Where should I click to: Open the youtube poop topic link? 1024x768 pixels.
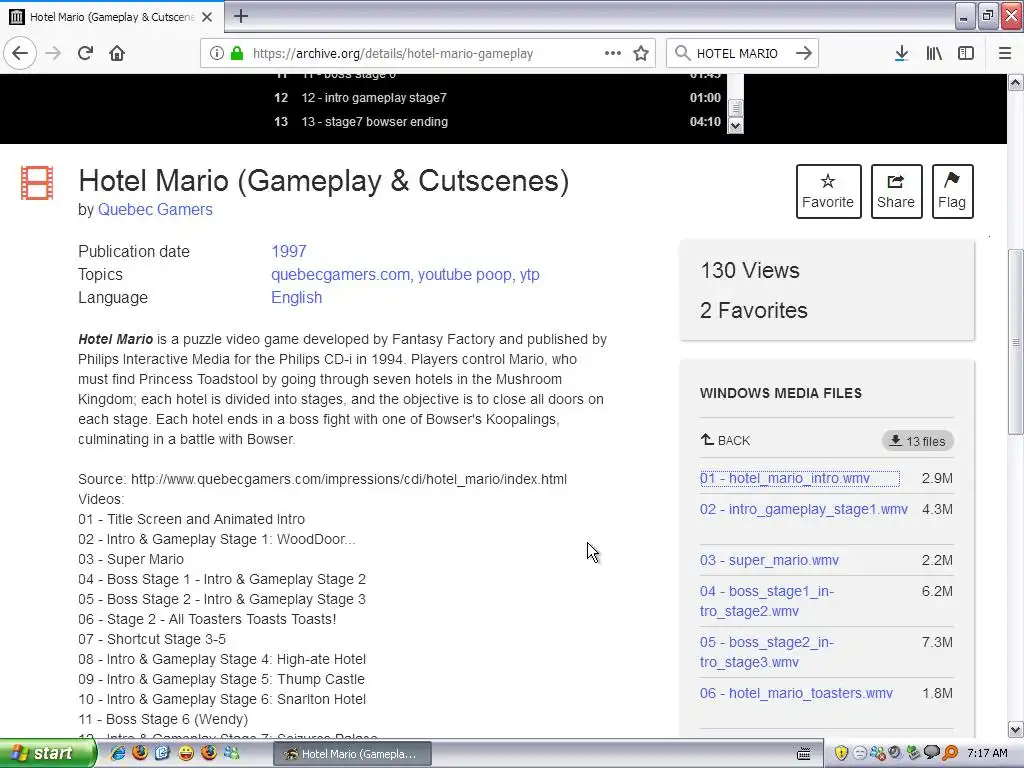464,274
